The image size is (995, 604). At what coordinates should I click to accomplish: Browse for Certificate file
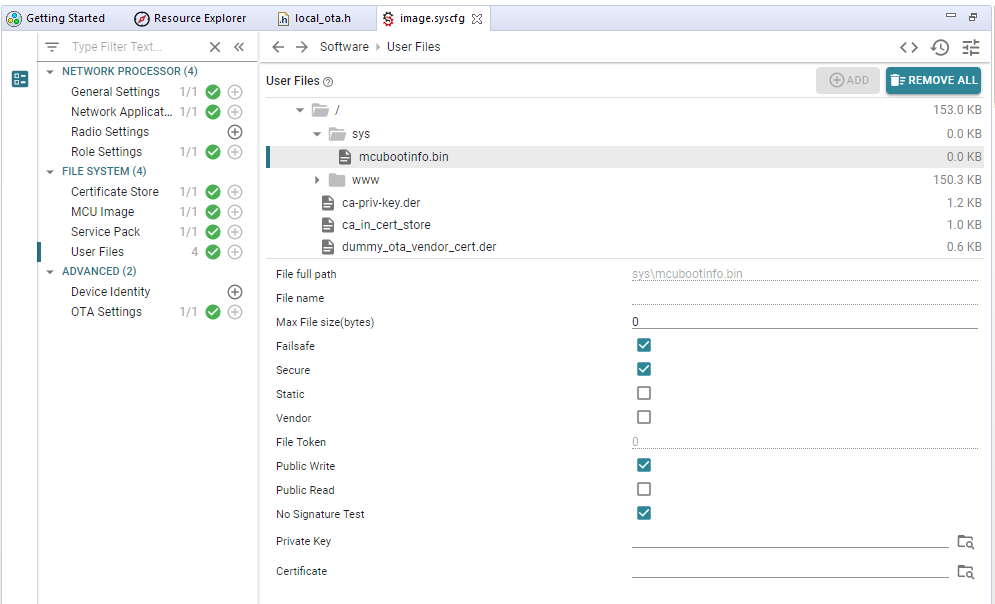click(965, 572)
